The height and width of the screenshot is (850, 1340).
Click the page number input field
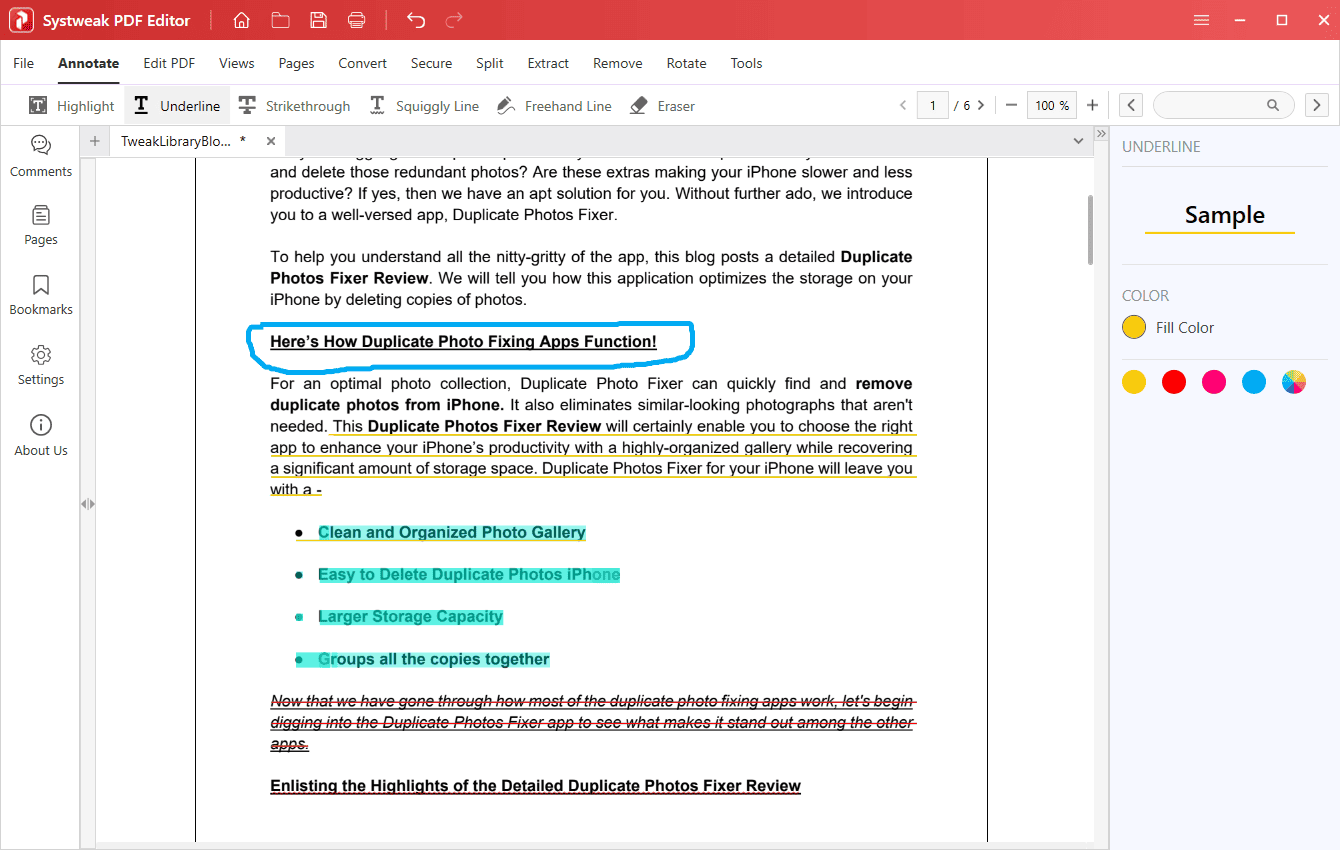click(933, 105)
